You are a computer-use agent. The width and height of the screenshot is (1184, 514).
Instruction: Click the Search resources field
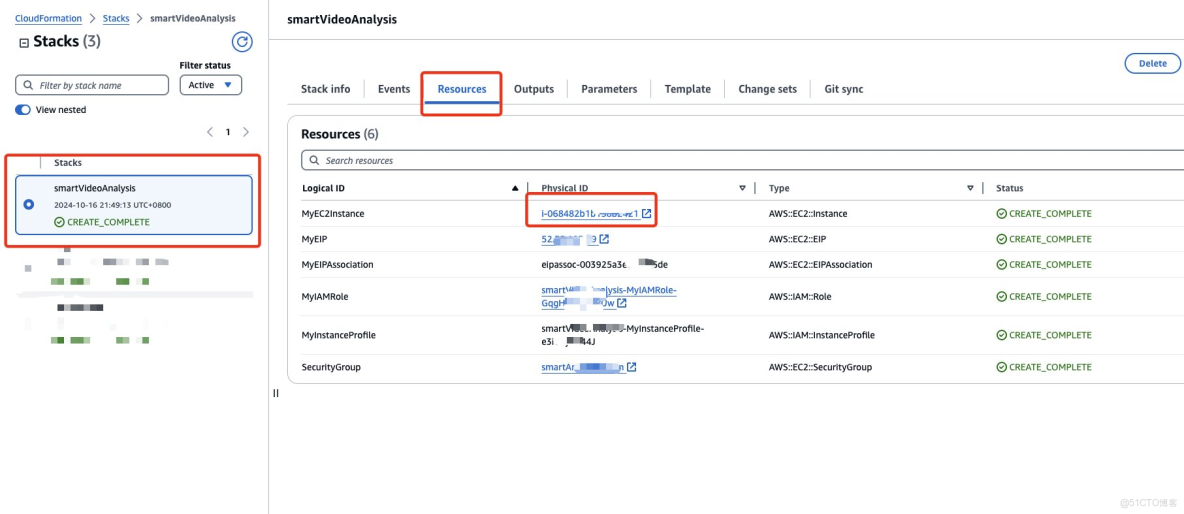(x=740, y=160)
